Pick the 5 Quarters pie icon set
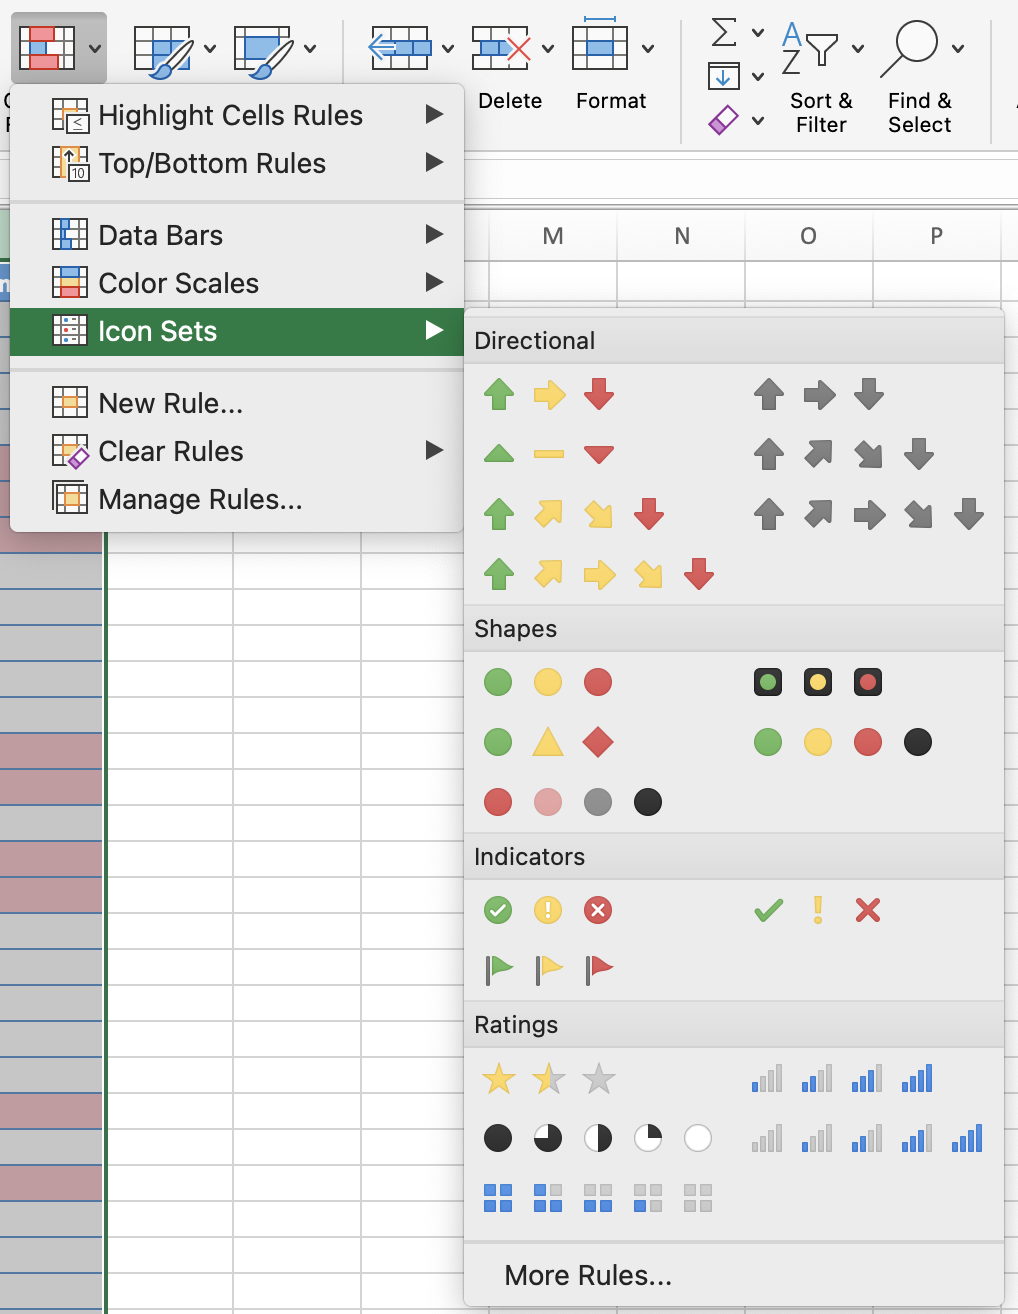 pyautogui.click(x=597, y=1138)
